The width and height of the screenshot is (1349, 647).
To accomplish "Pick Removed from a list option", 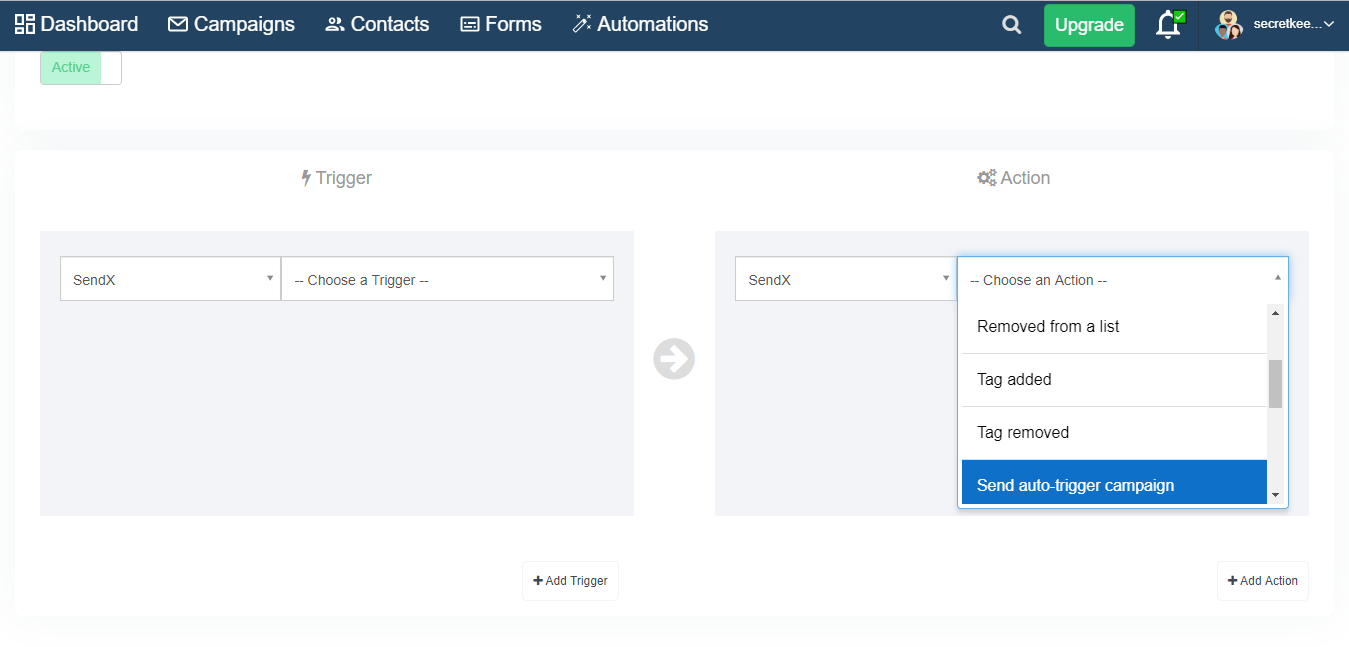I will [x=1113, y=327].
